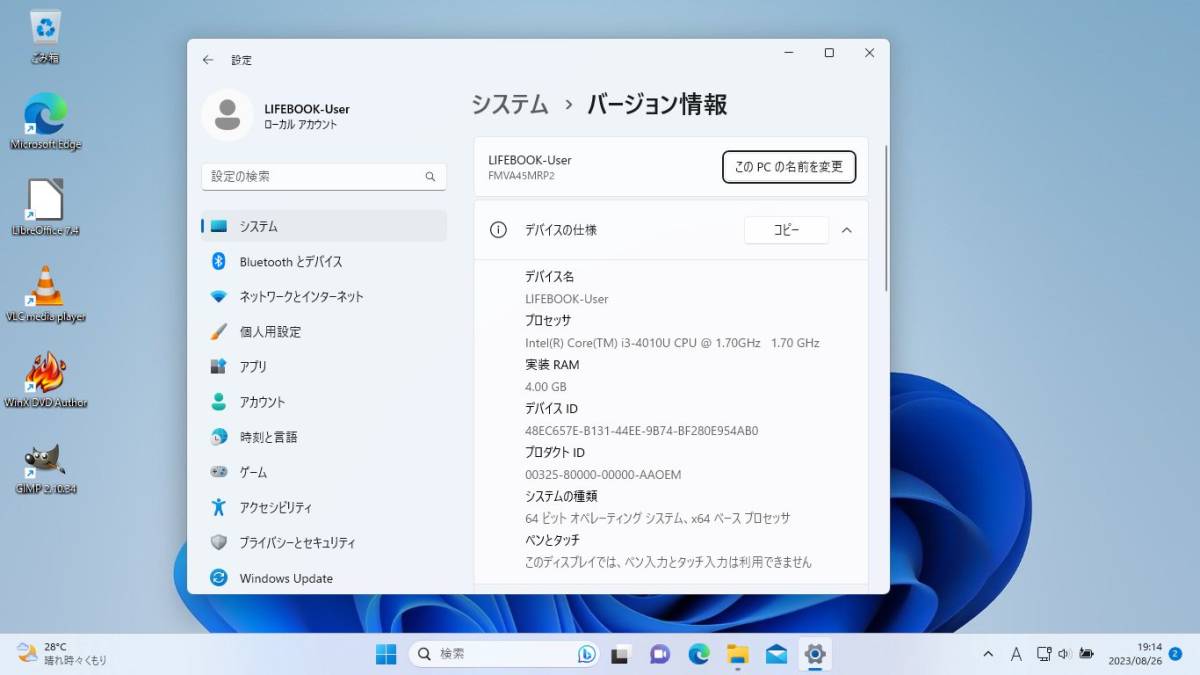The image size is (1200, 675).
Task: Click the バージョン情報 page heading
Action: coord(657,104)
